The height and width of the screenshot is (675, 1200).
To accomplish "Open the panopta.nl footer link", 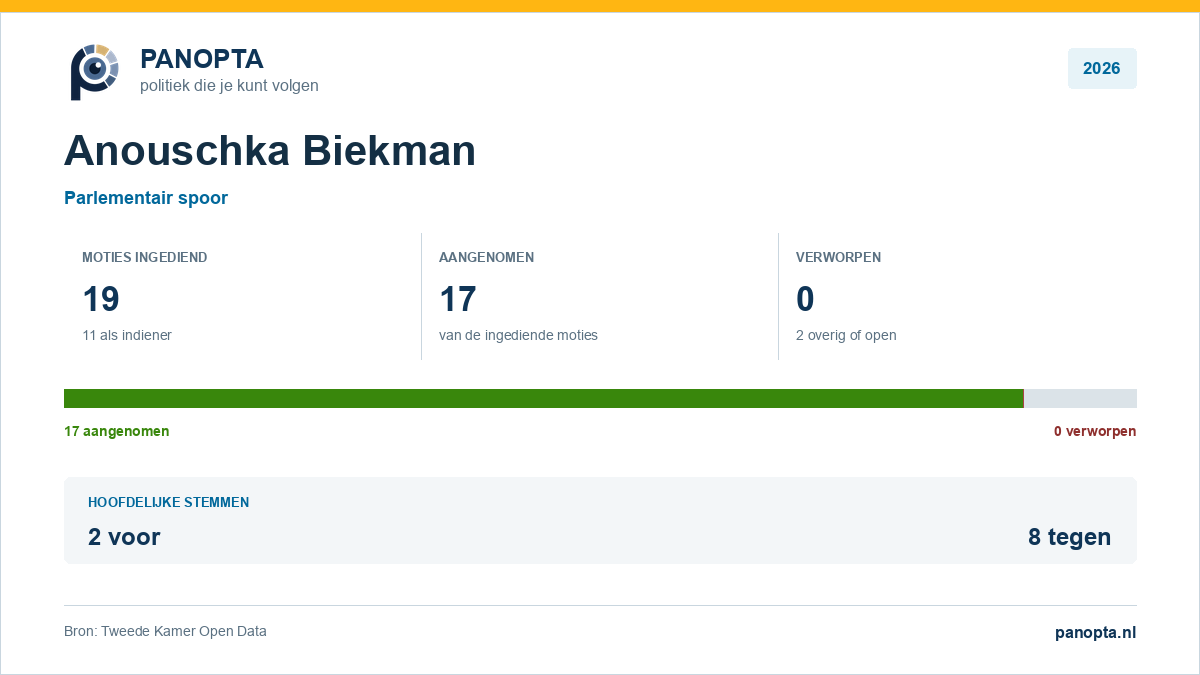I will (1096, 632).
